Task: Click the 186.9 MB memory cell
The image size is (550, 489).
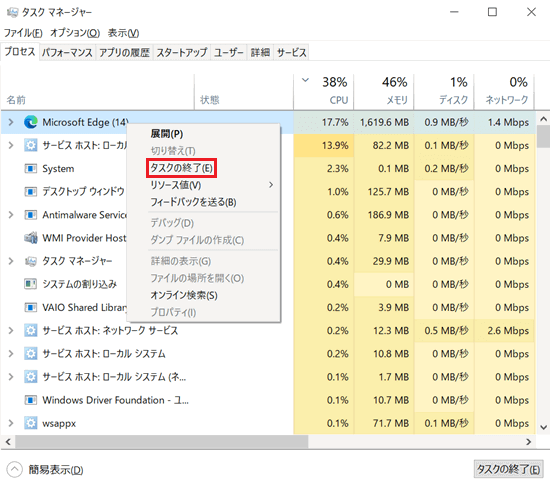Action: coord(384,215)
